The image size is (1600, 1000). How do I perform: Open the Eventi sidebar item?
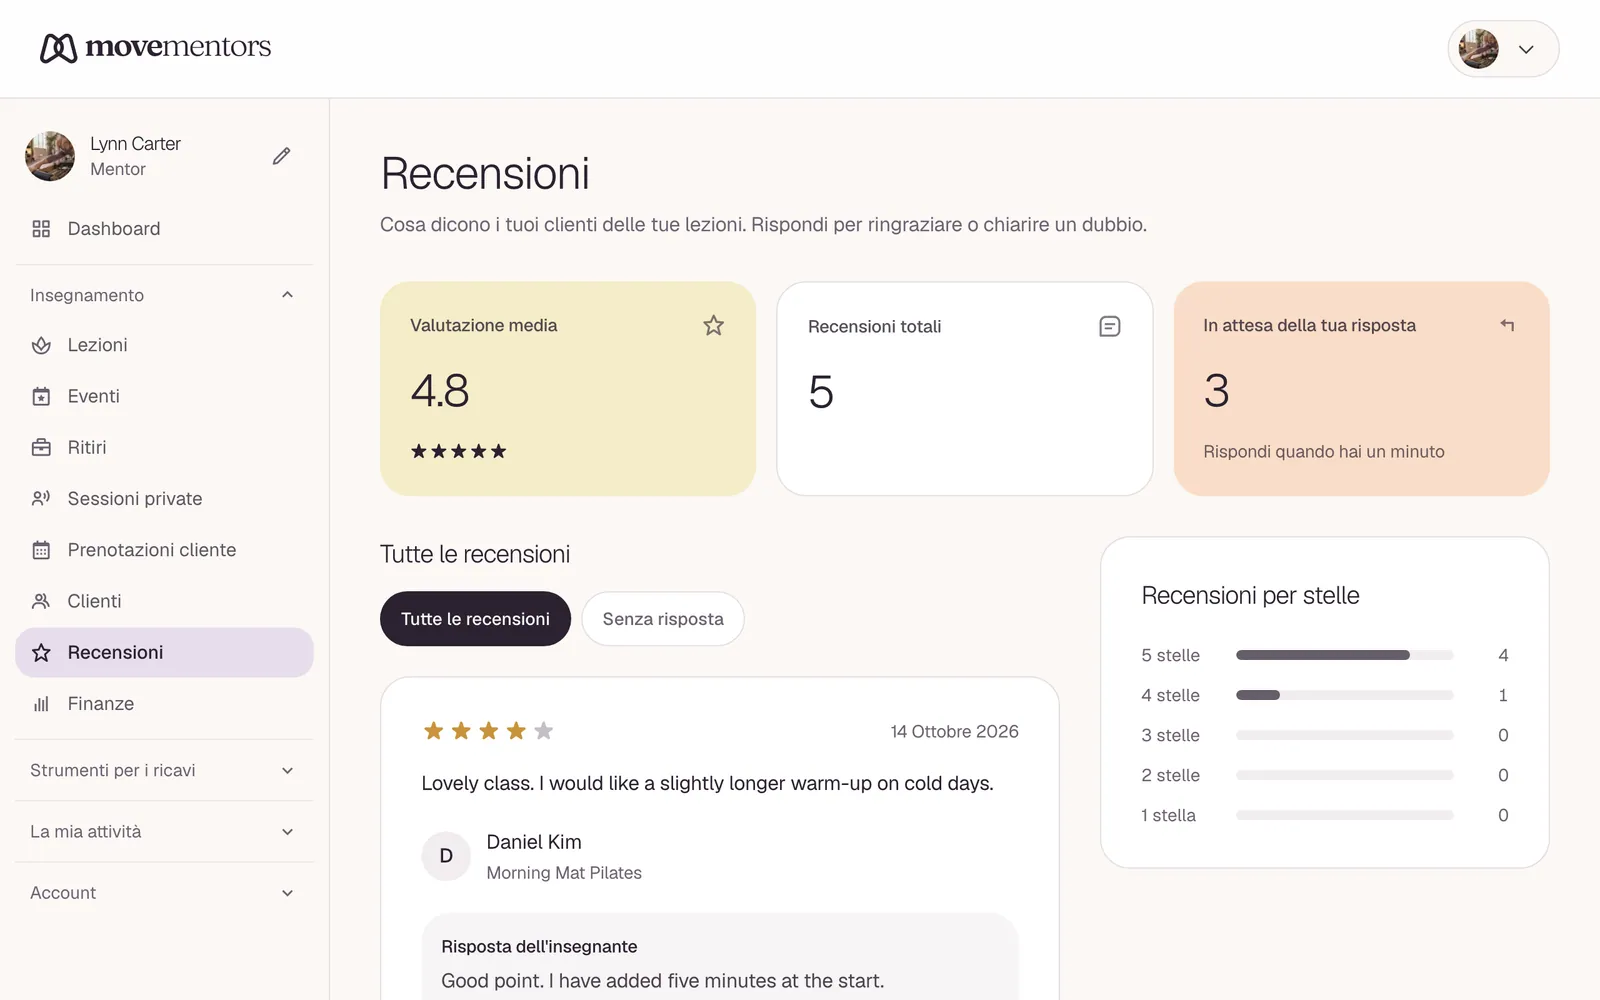165,397
